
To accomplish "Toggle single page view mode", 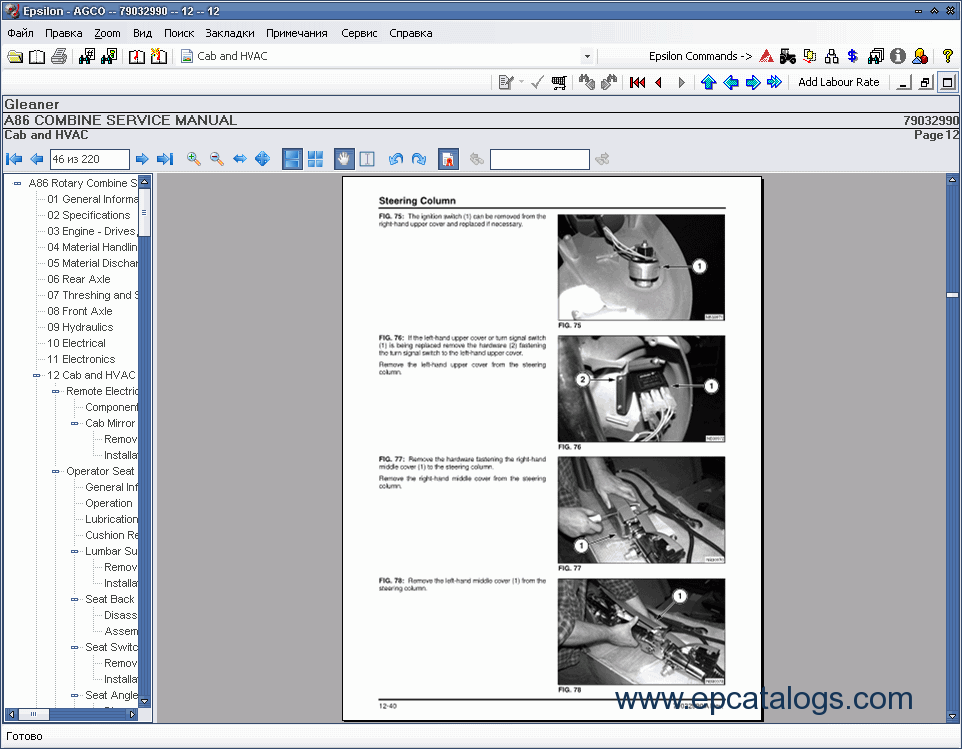I will [292, 159].
